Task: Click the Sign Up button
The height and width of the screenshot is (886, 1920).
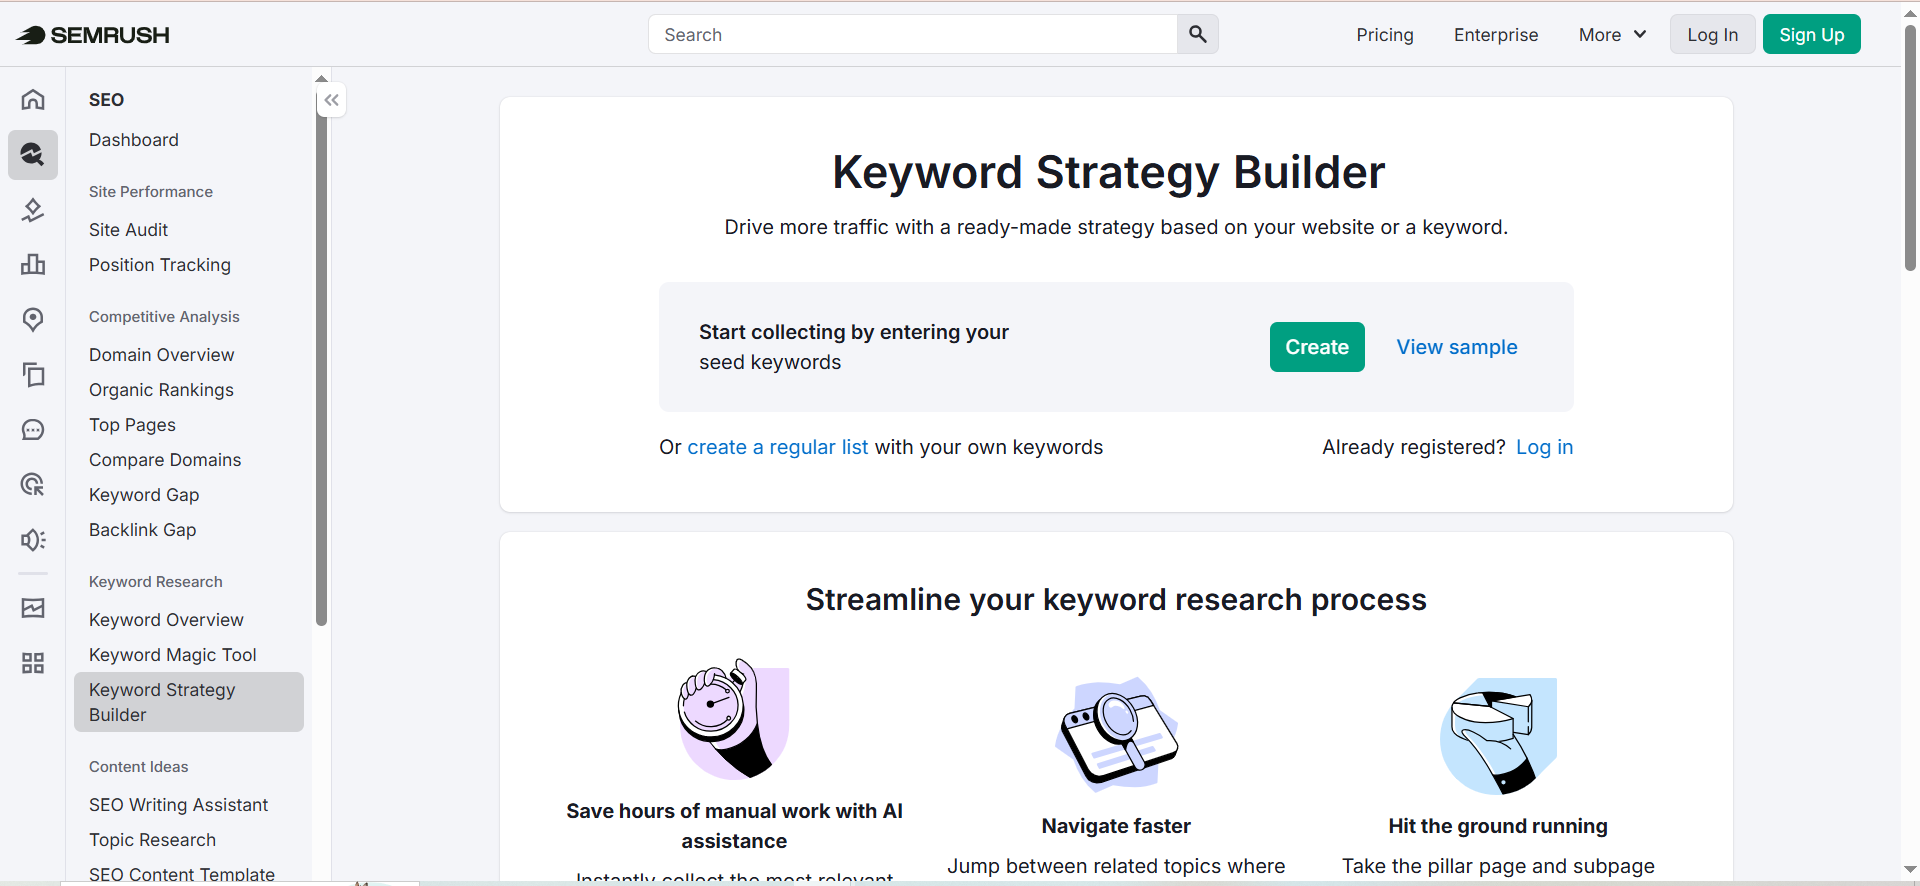Action: pos(1811,35)
